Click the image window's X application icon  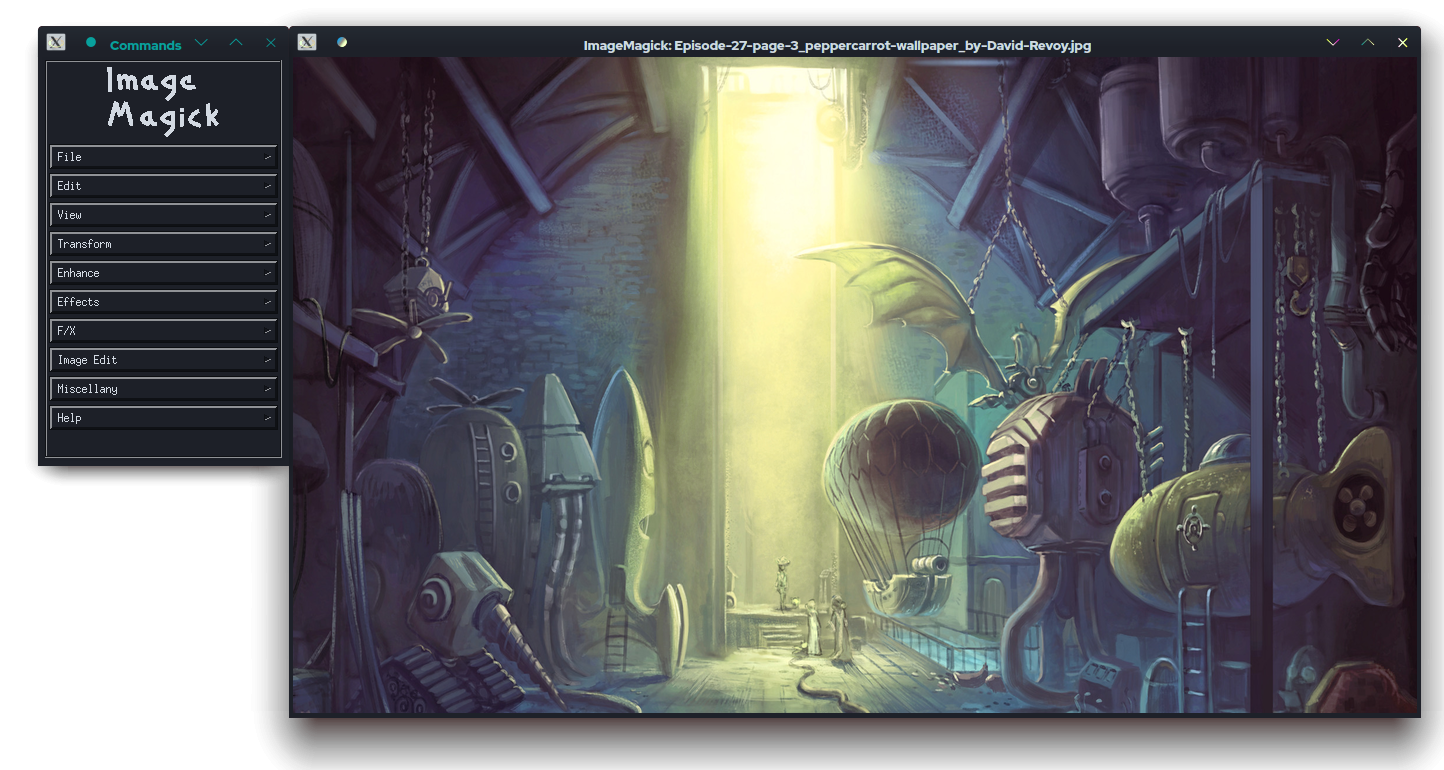click(x=307, y=42)
